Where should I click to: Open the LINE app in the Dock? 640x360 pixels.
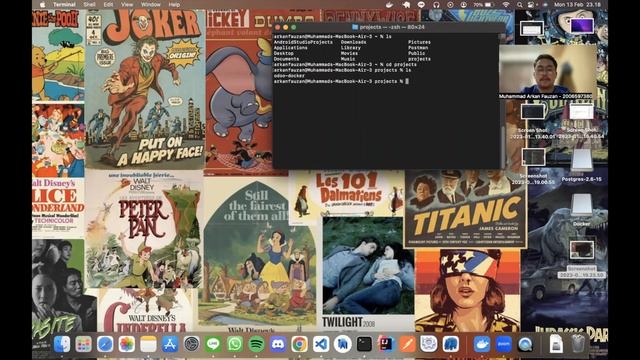pyautogui.click(x=213, y=344)
